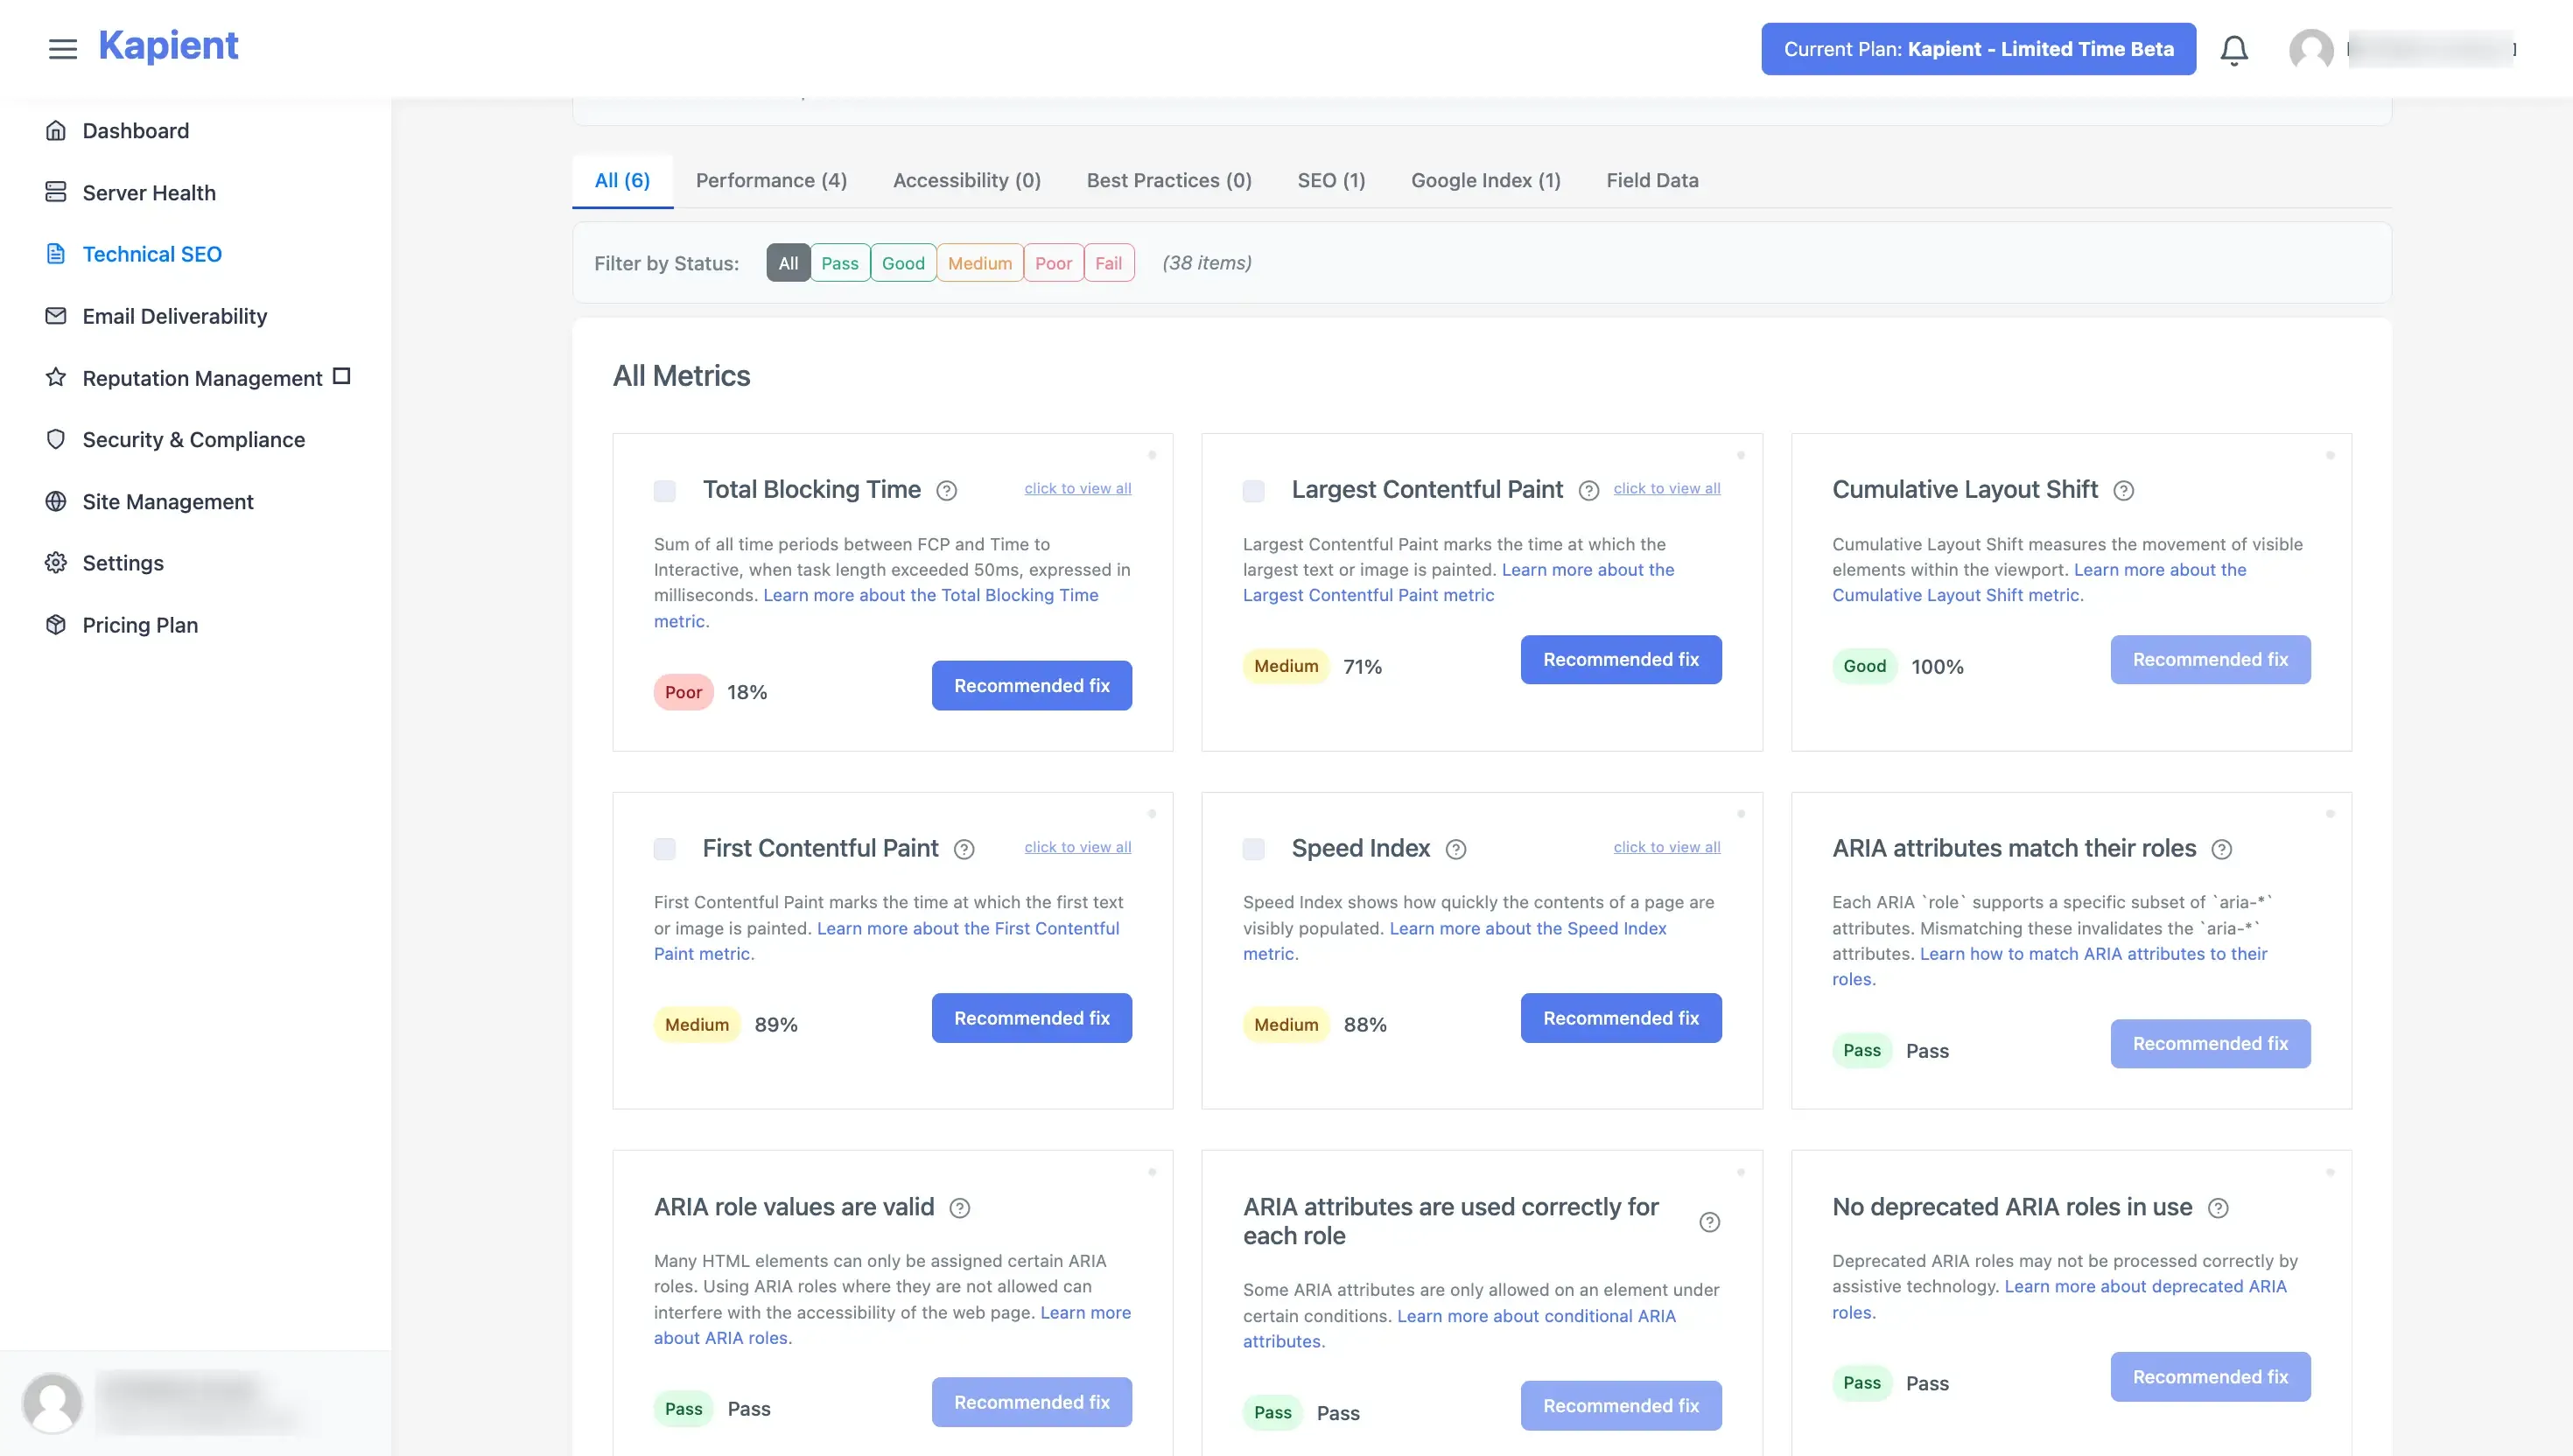Screen dimensions: 2573x1456
Task: Click help icon beside ARIA role values are valid
Action: tap(959, 1208)
